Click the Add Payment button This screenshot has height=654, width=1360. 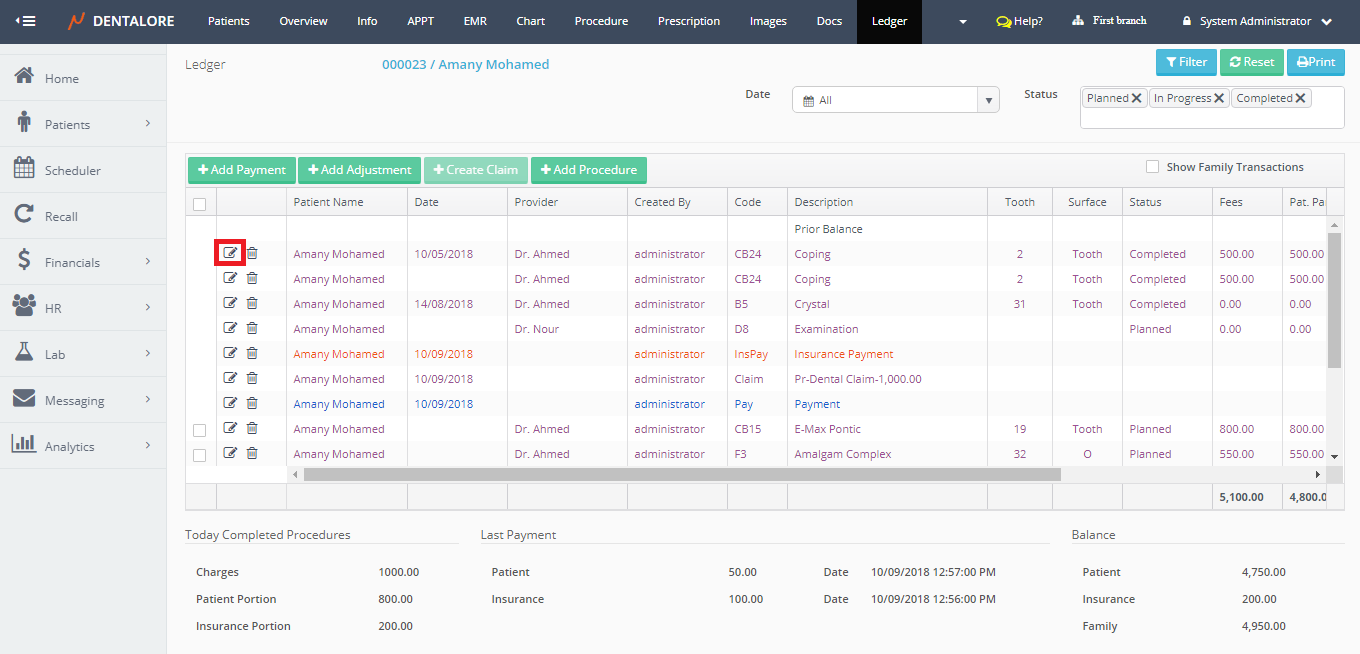click(240, 170)
